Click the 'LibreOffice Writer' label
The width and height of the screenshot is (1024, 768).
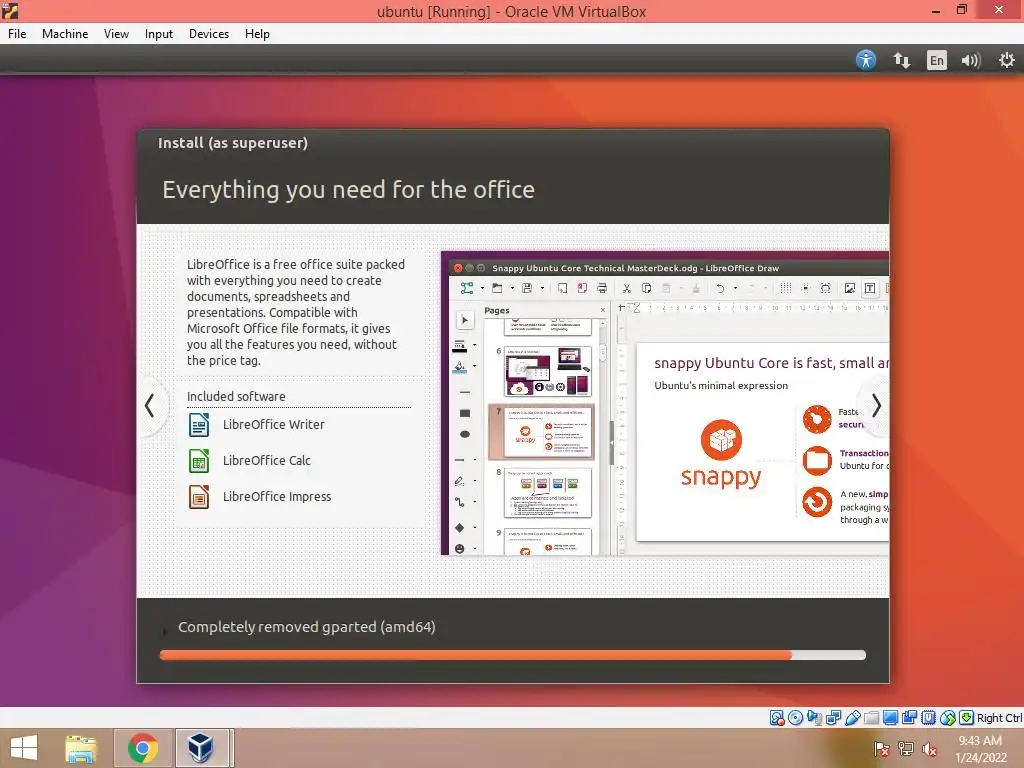274,424
